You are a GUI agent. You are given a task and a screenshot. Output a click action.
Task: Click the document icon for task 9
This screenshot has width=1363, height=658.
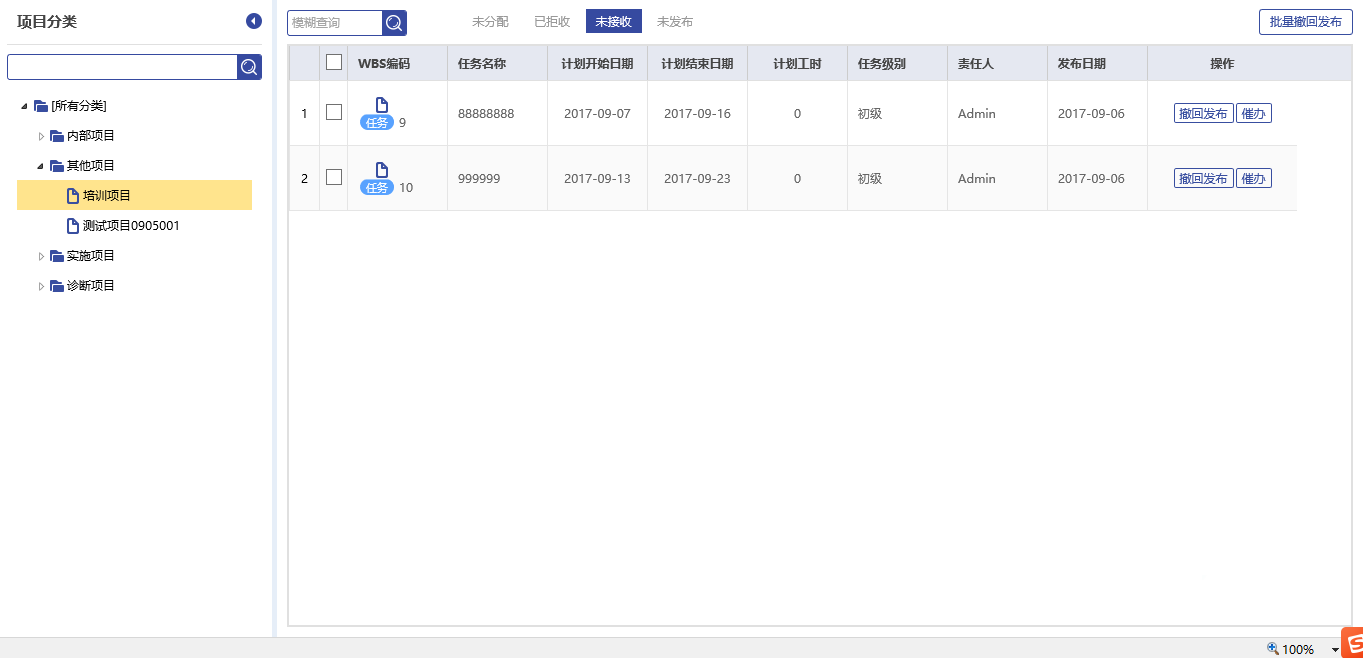382,105
